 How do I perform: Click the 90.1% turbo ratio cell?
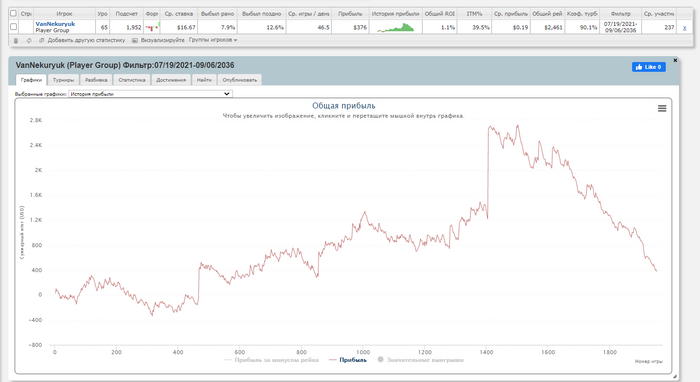click(x=582, y=27)
